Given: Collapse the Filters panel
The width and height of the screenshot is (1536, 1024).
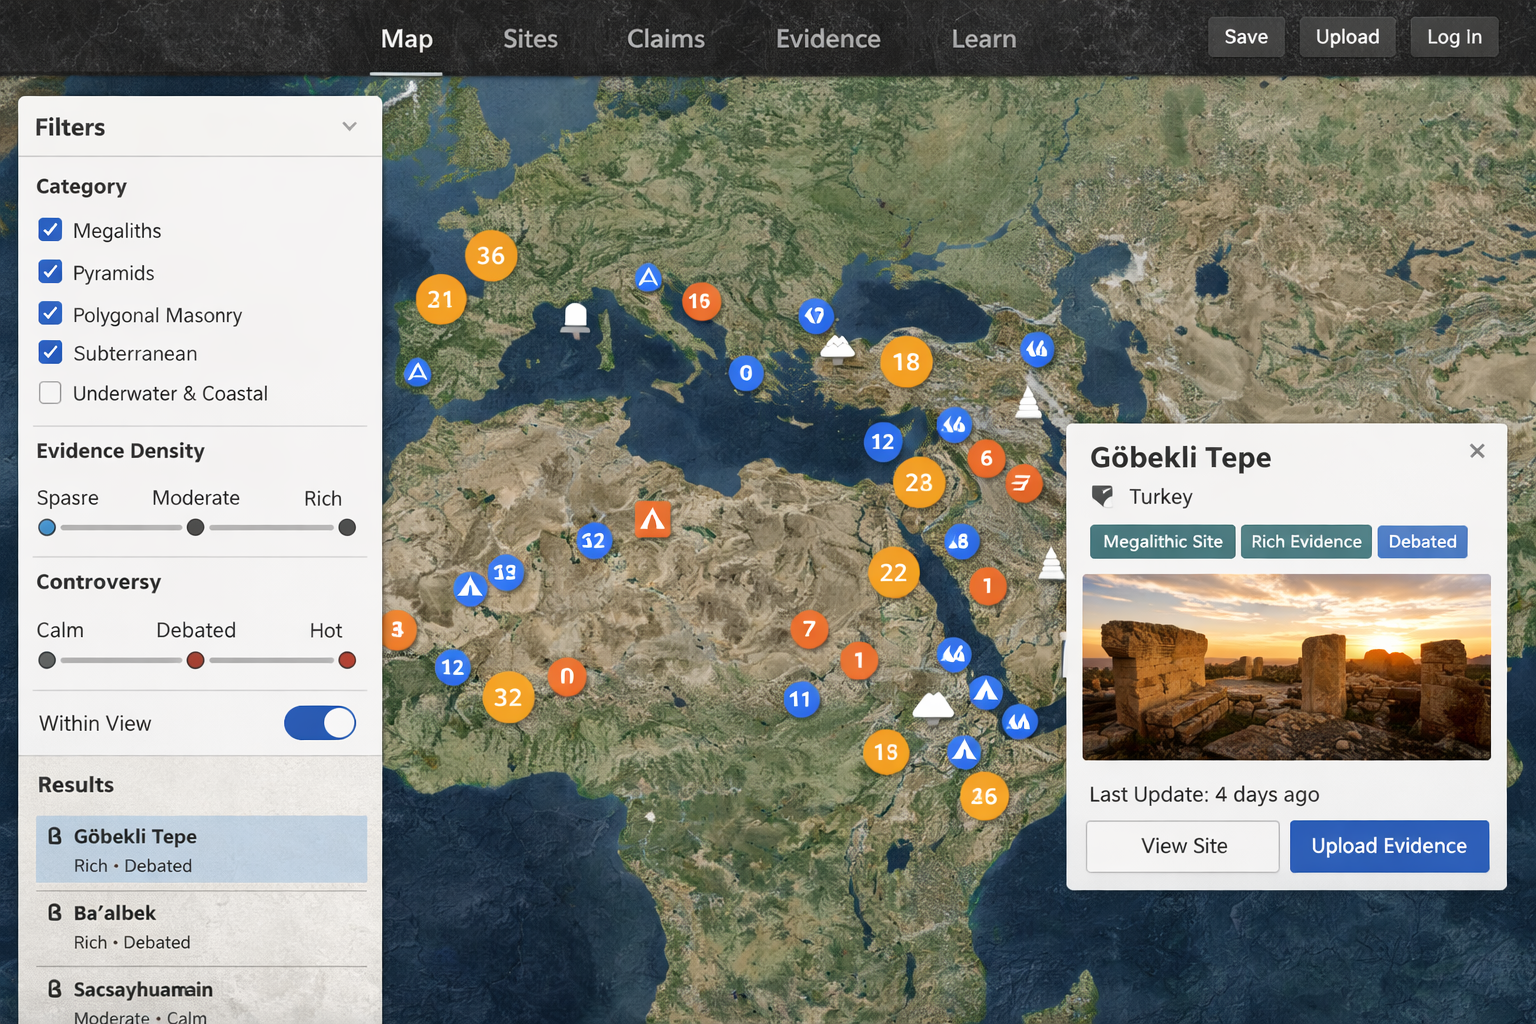Looking at the screenshot, I should (x=349, y=126).
